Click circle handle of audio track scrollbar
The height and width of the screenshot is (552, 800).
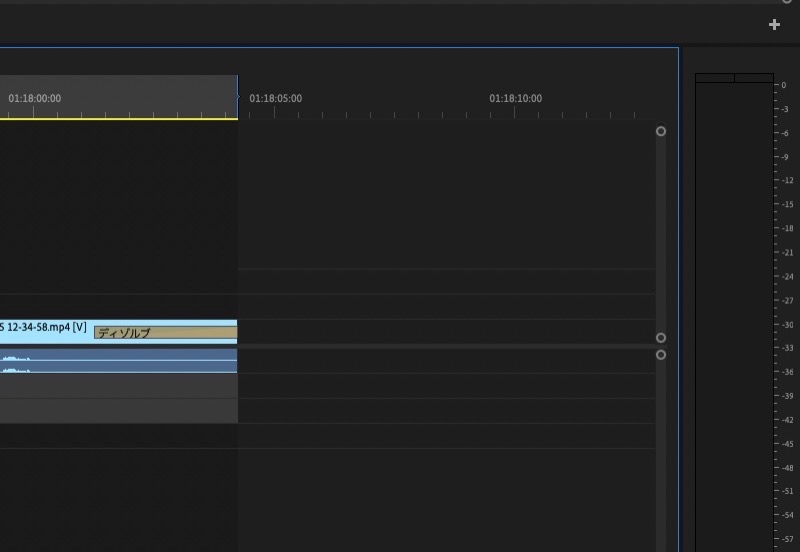coord(661,355)
